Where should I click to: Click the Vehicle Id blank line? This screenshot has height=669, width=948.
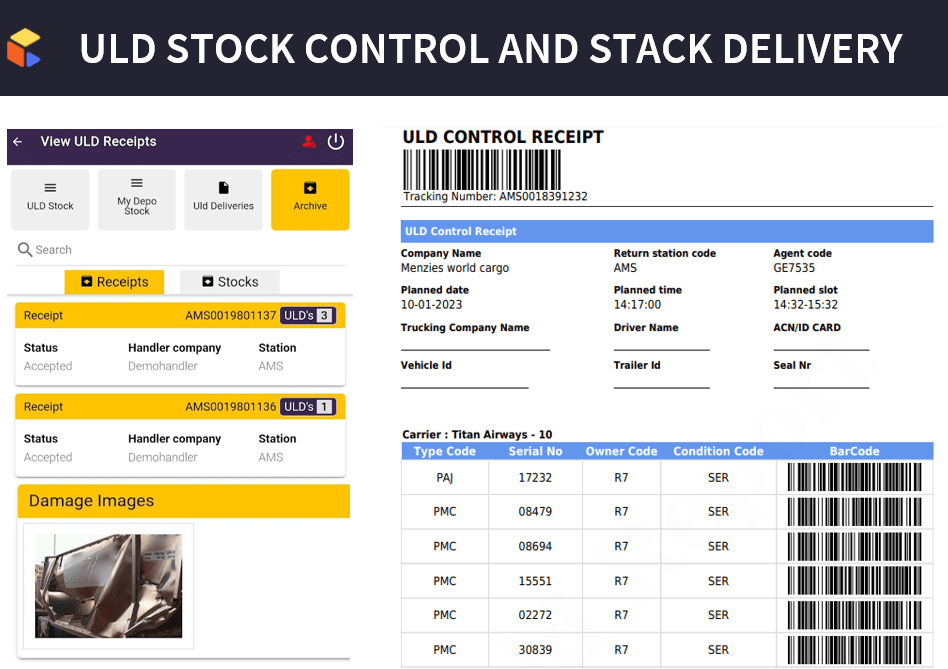click(x=464, y=387)
